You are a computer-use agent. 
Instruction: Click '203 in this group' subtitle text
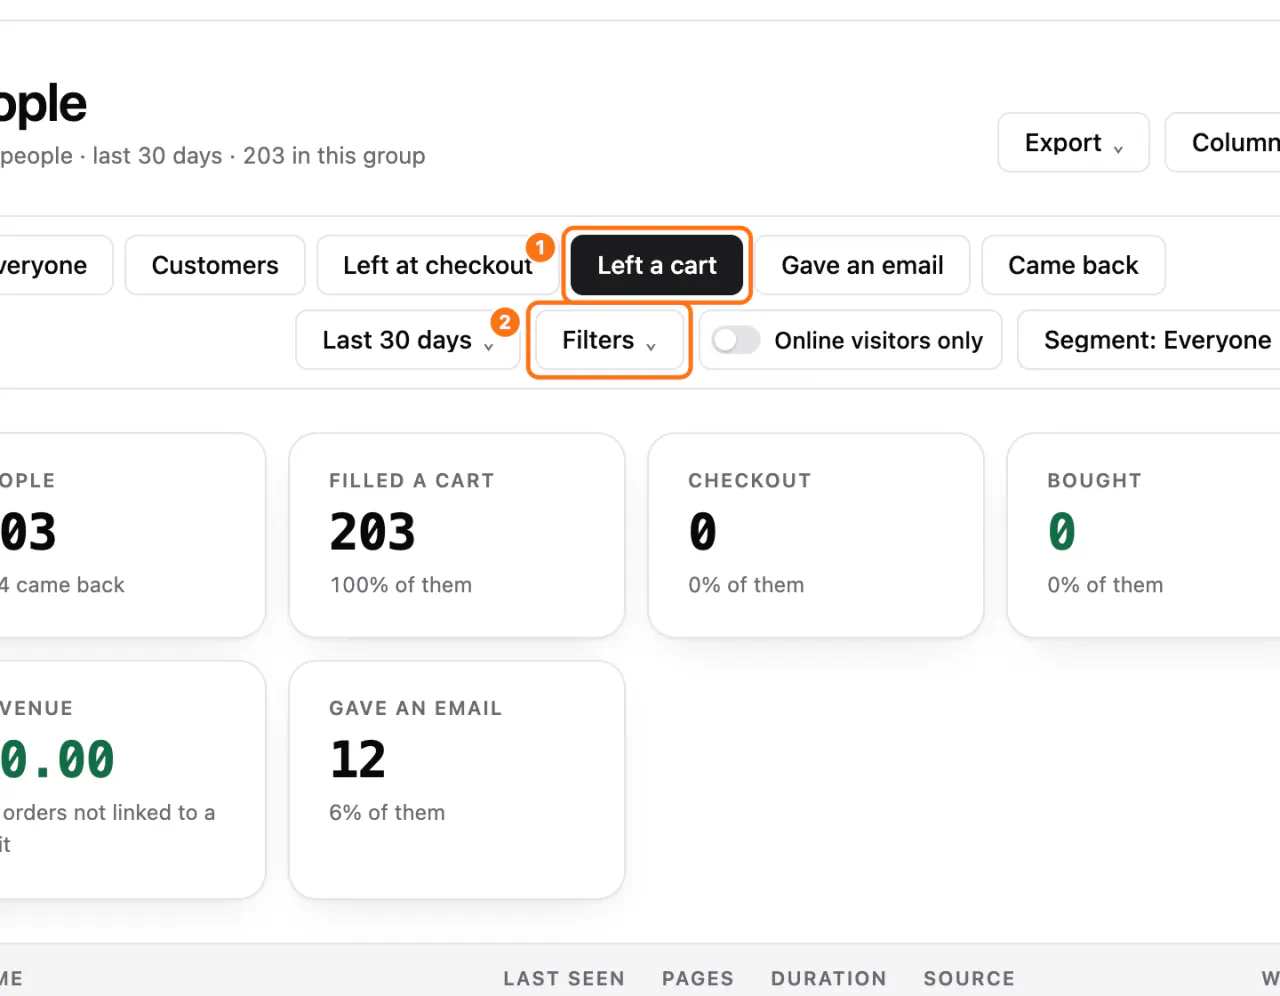(334, 156)
